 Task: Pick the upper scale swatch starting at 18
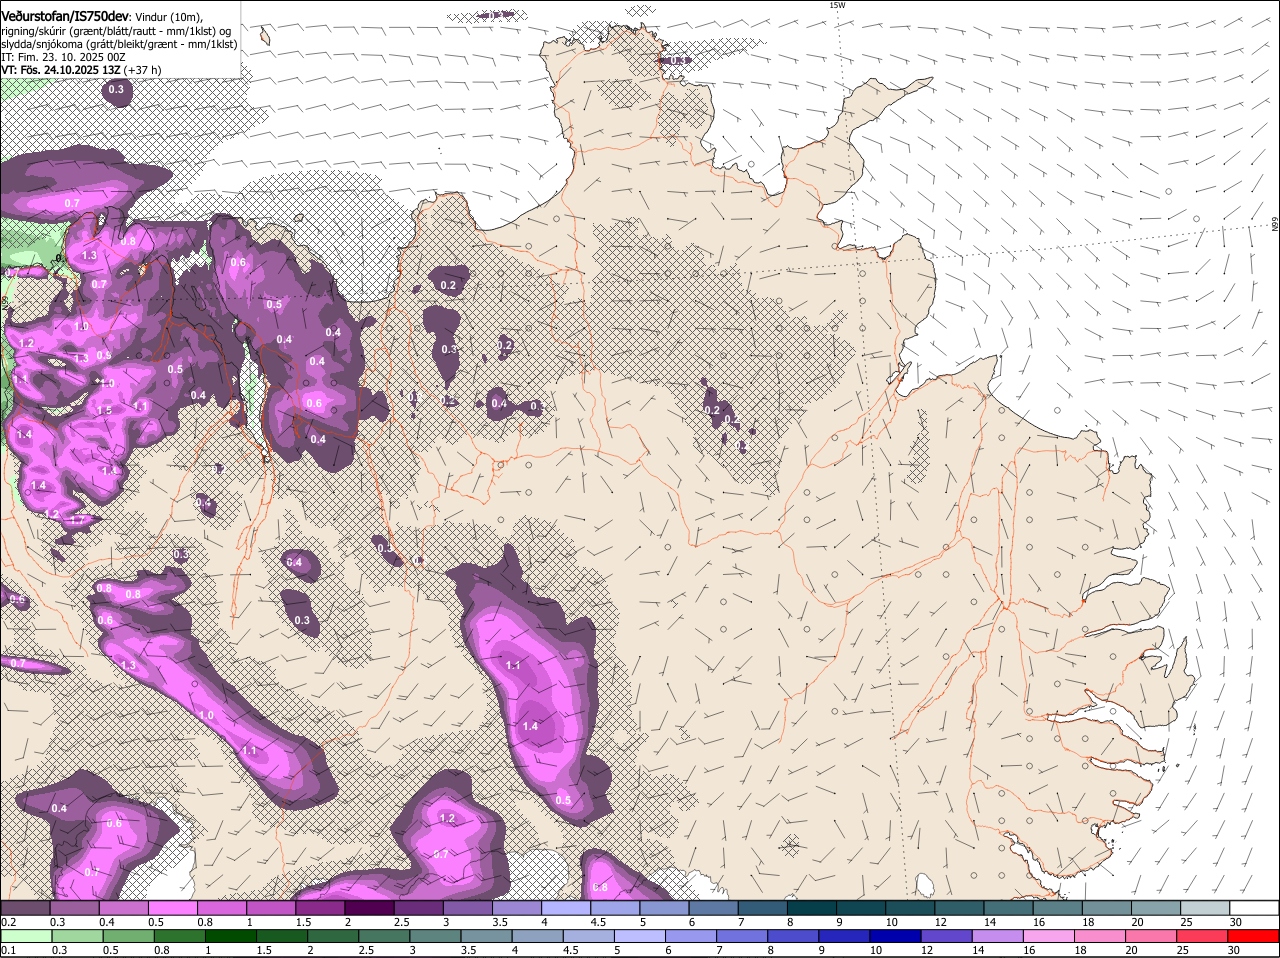1107,908
